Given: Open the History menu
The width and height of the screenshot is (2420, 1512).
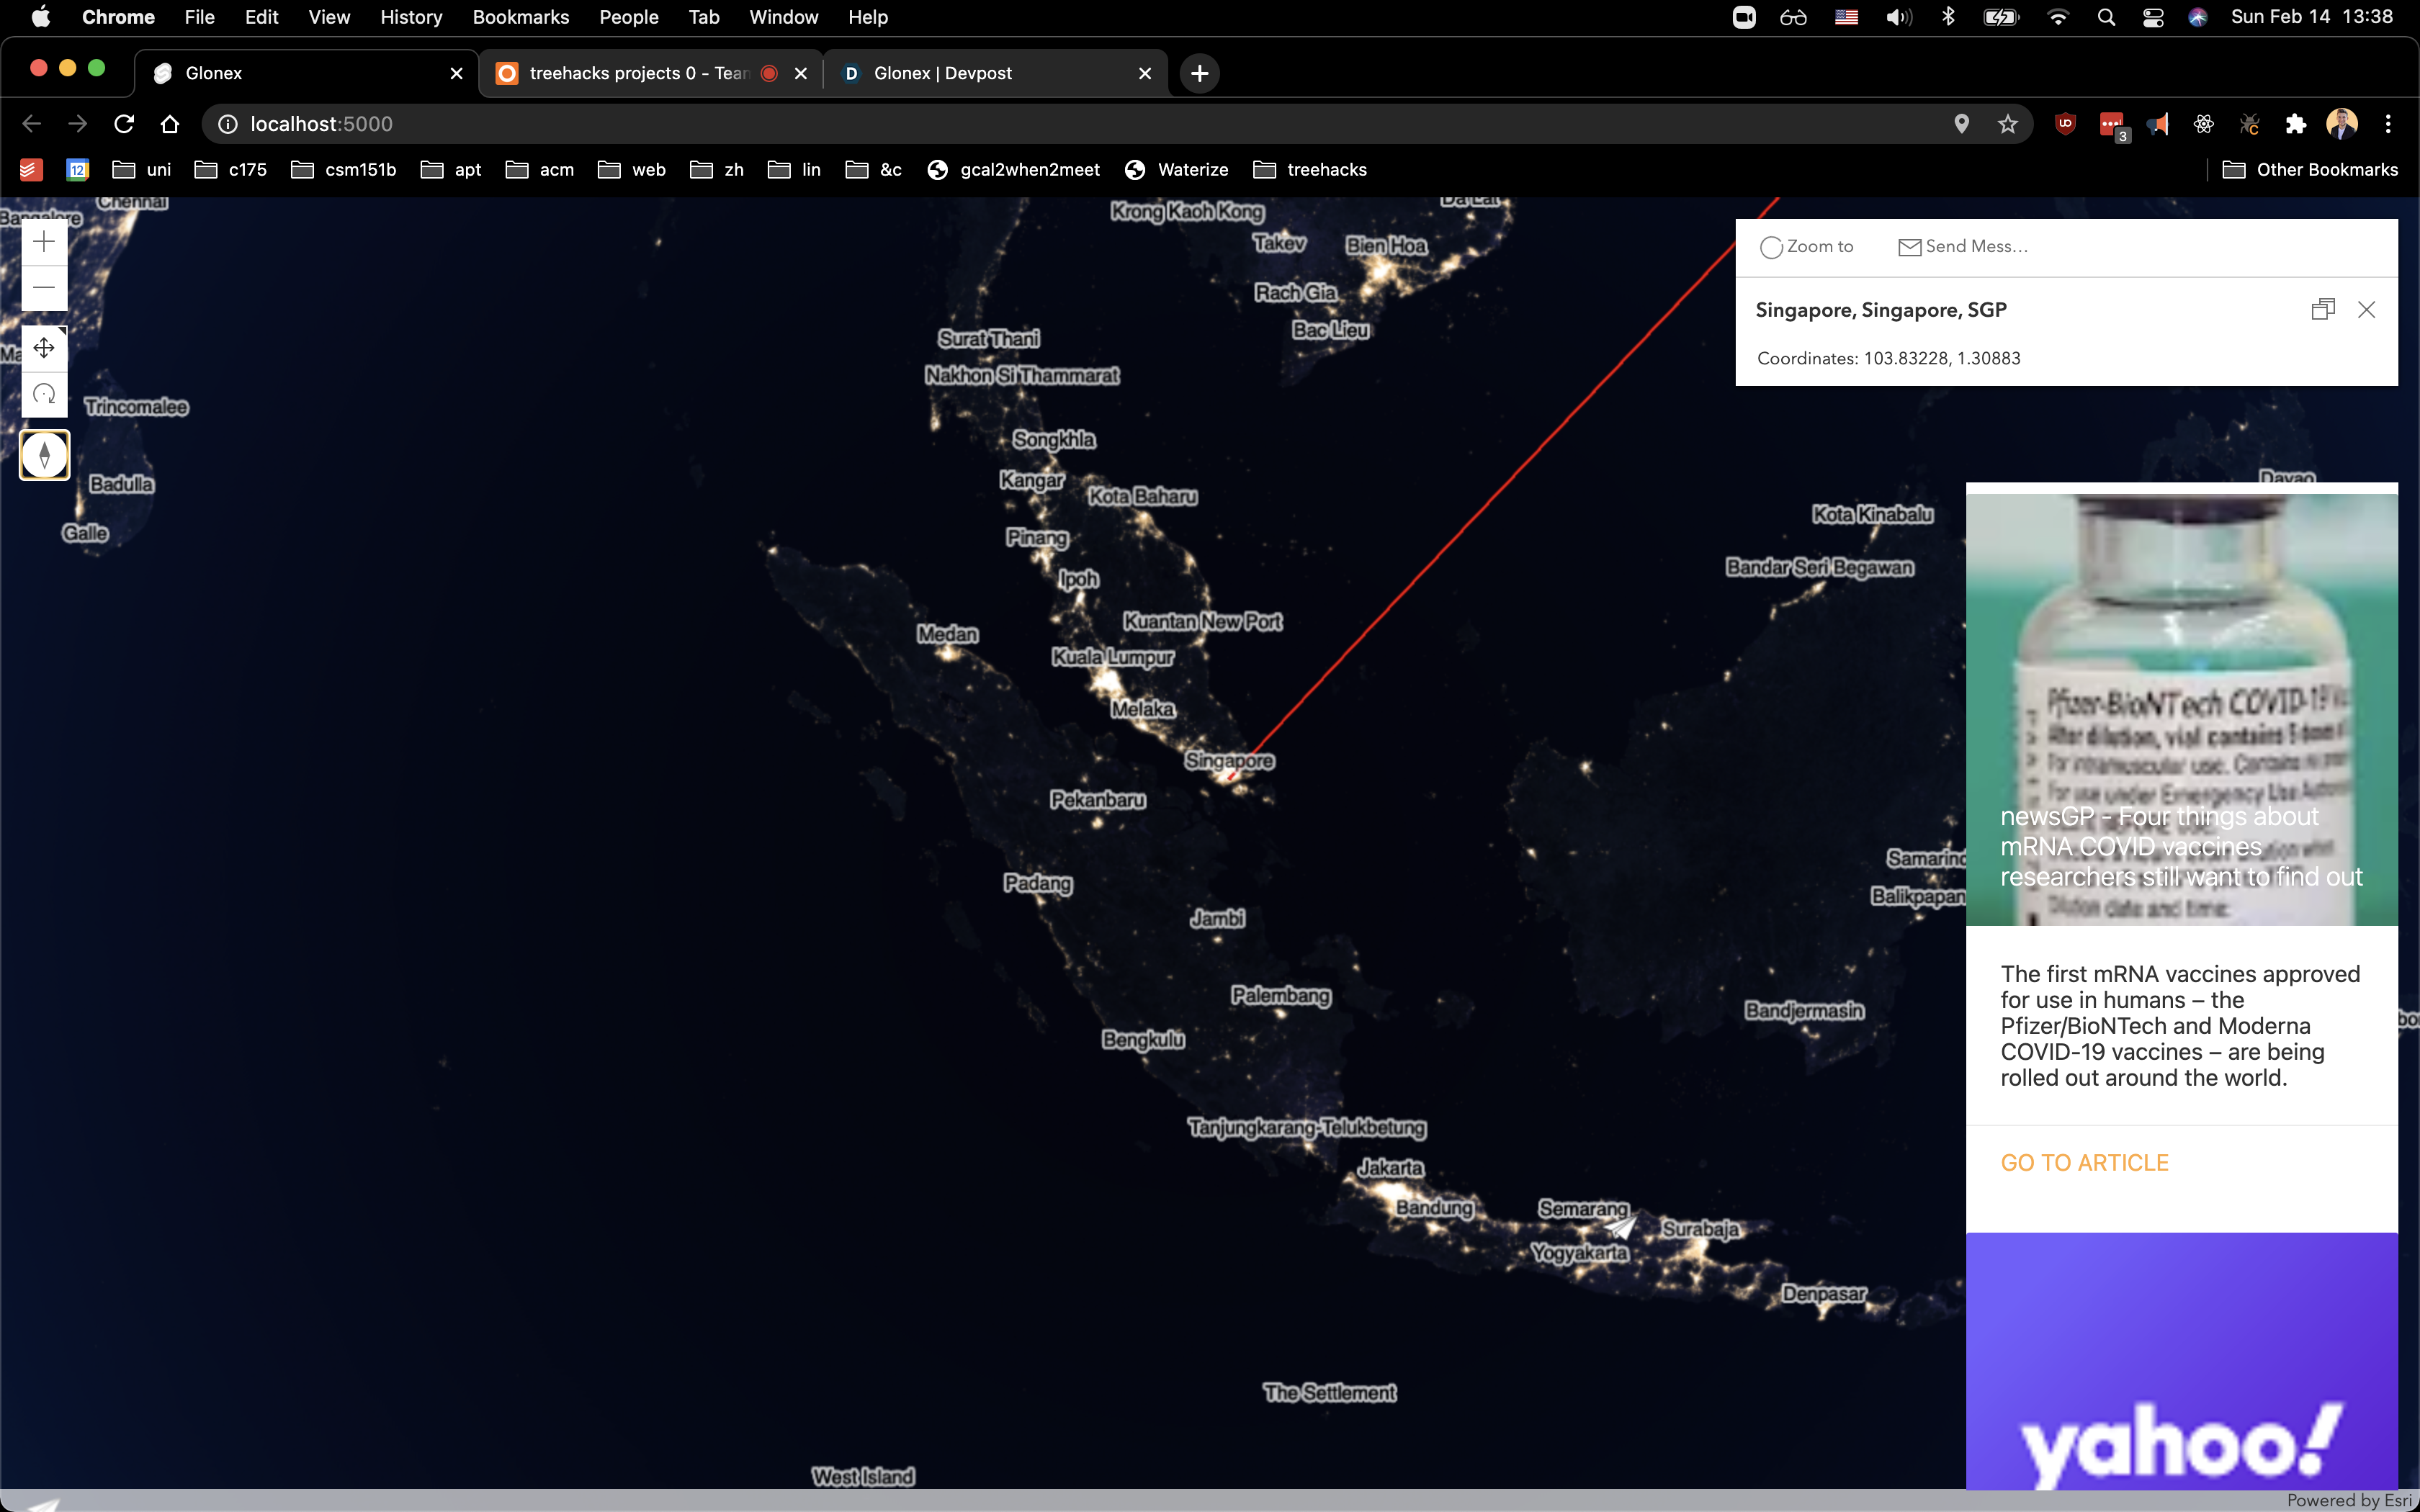Looking at the screenshot, I should coord(411,17).
